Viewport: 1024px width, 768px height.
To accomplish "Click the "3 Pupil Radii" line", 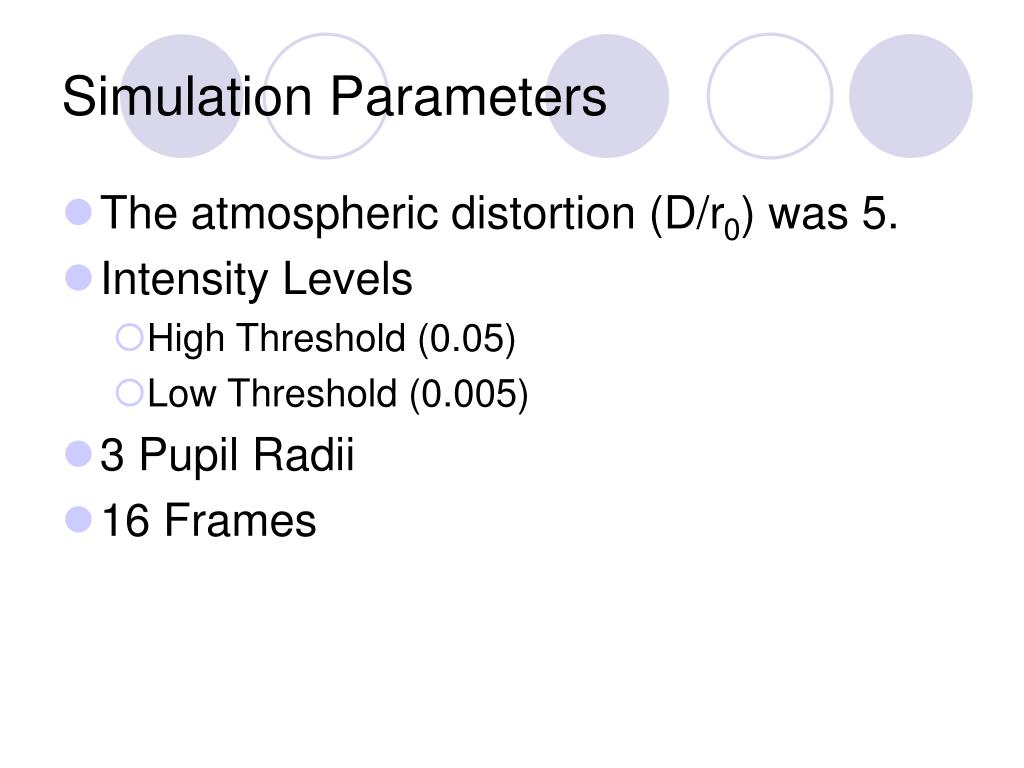I will click(x=228, y=456).
